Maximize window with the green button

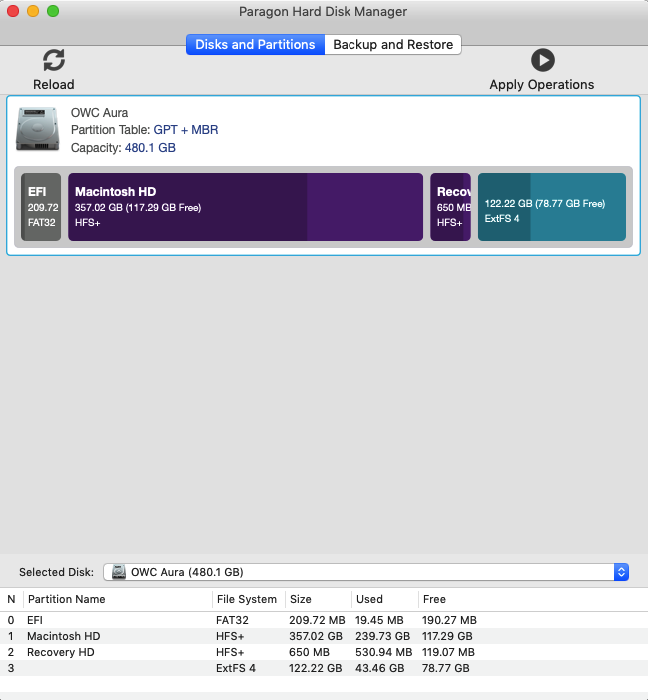(x=53, y=11)
